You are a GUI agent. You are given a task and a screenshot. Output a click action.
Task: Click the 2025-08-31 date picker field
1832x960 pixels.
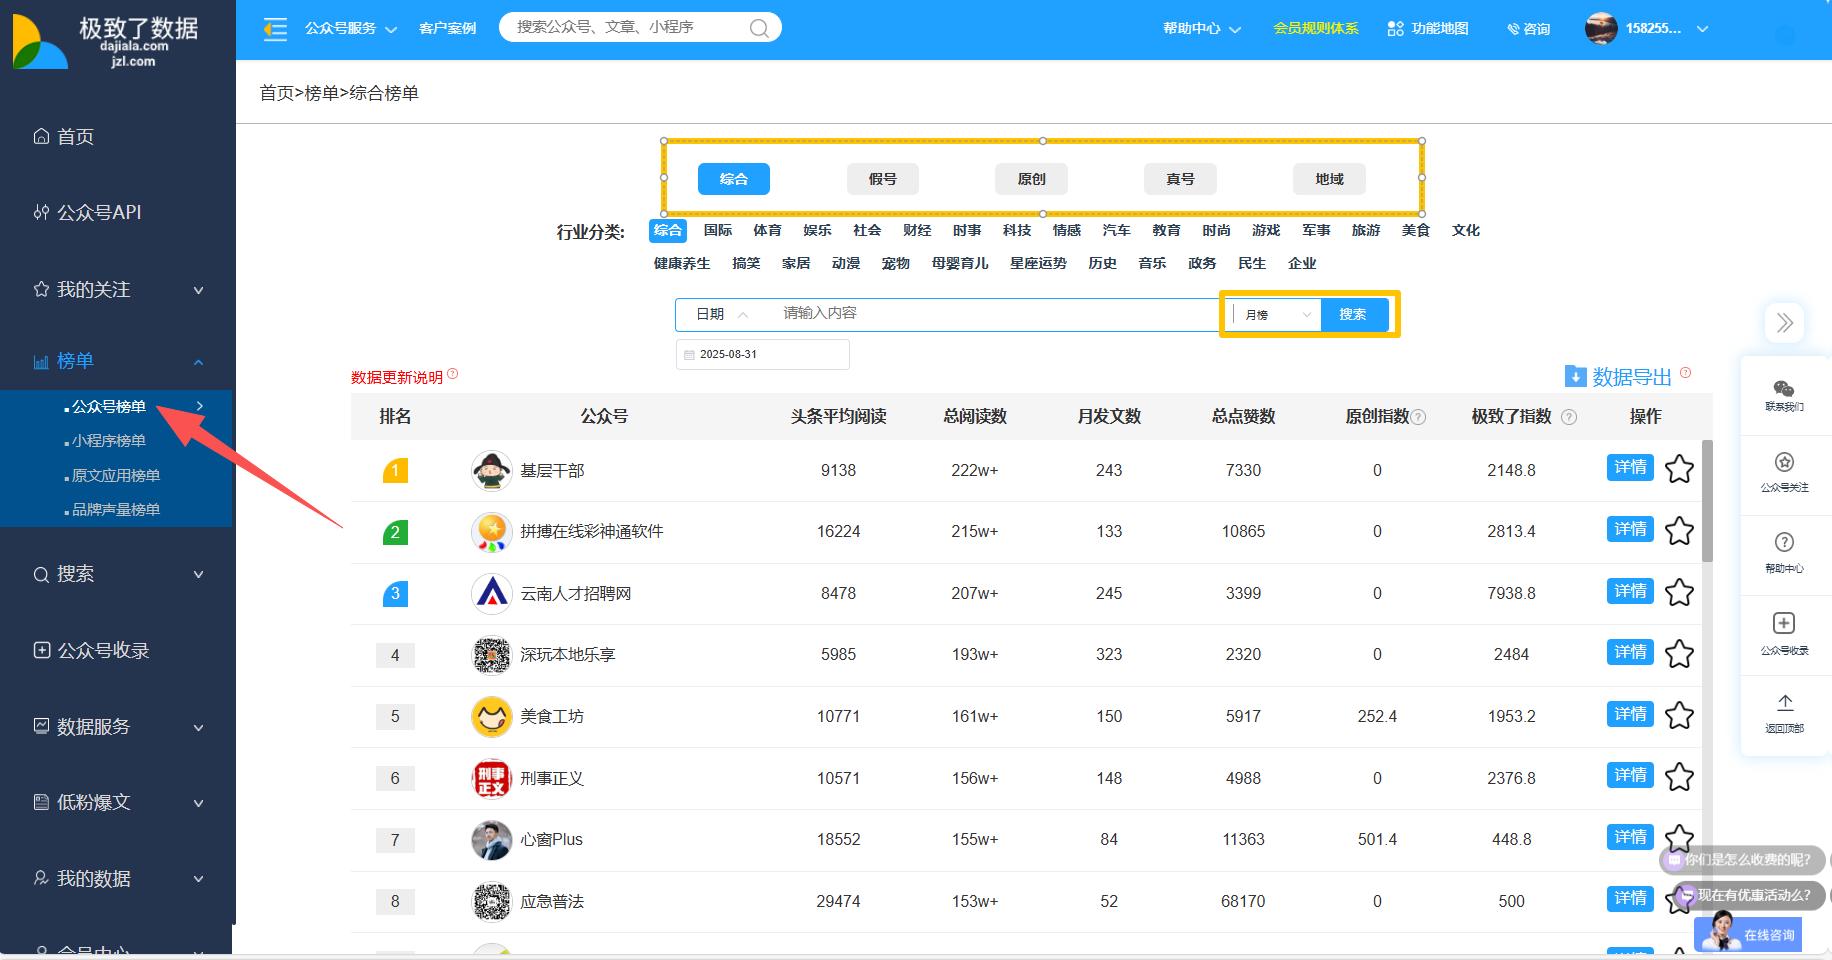click(x=763, y=354)
